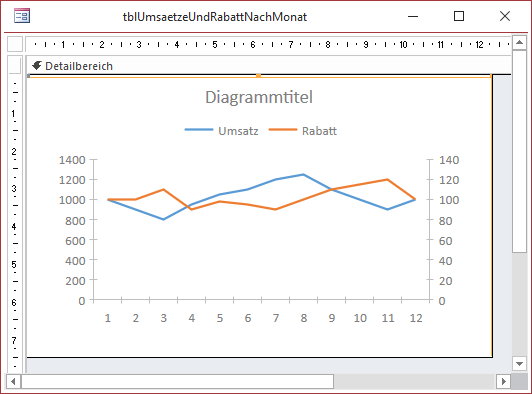Image resolution: width=532 pixels, height=394 pixels.
Task: Click the orange top-center resize handle of chart
Action: tap(259, 76)
